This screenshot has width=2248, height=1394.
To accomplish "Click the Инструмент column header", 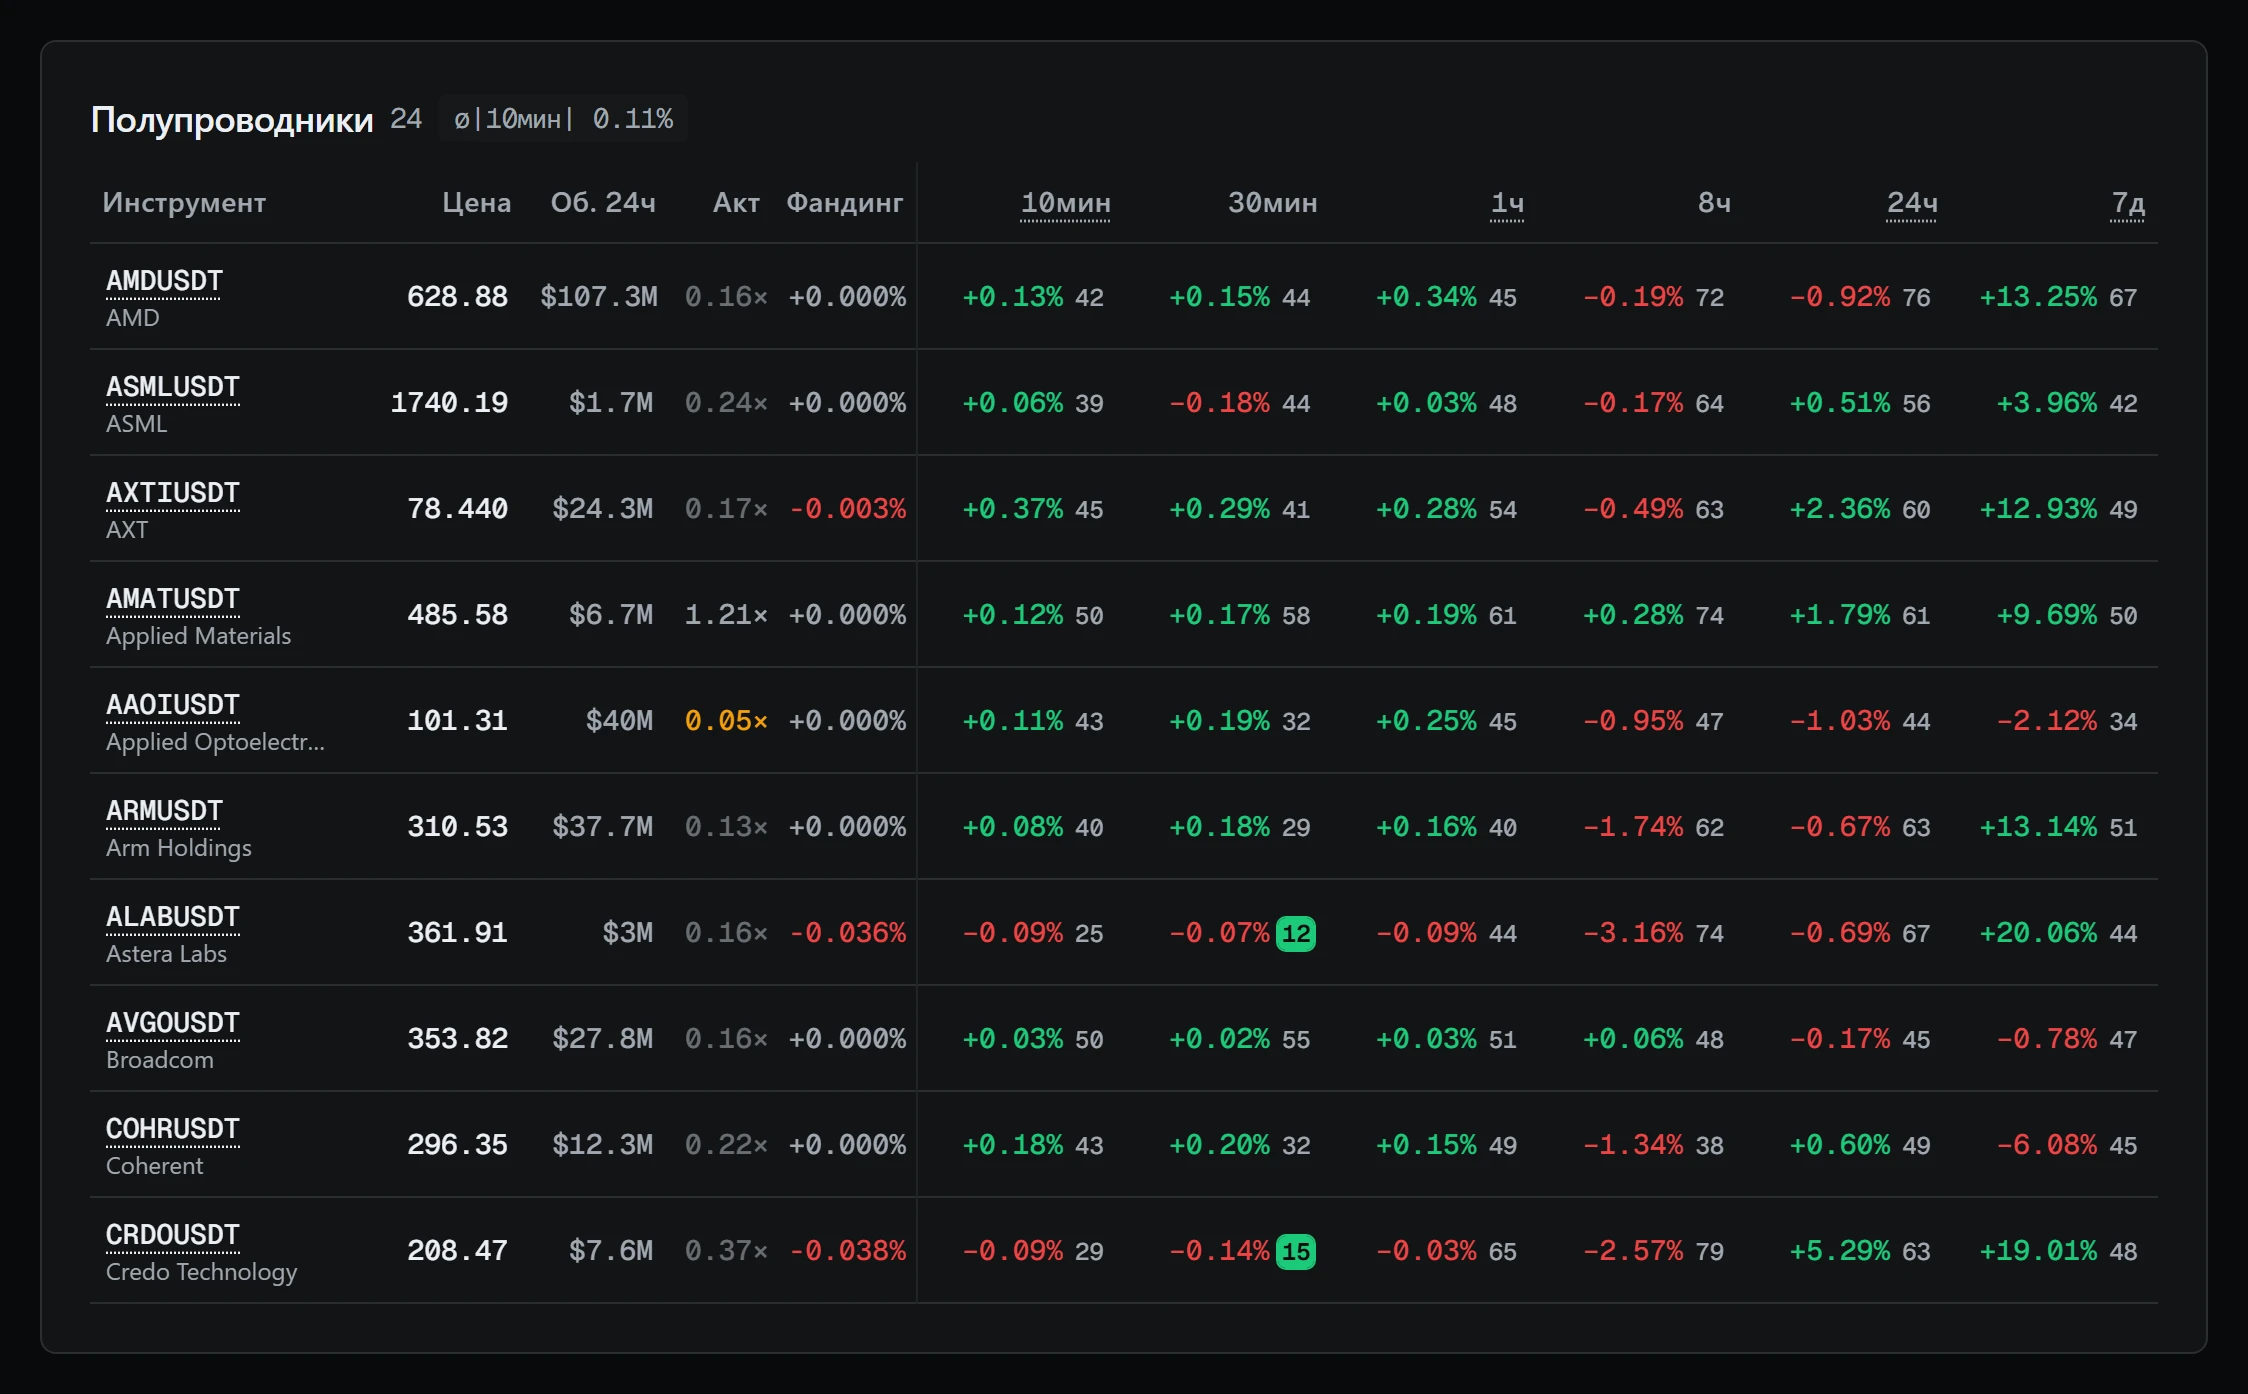I will [x=184, y=203].
